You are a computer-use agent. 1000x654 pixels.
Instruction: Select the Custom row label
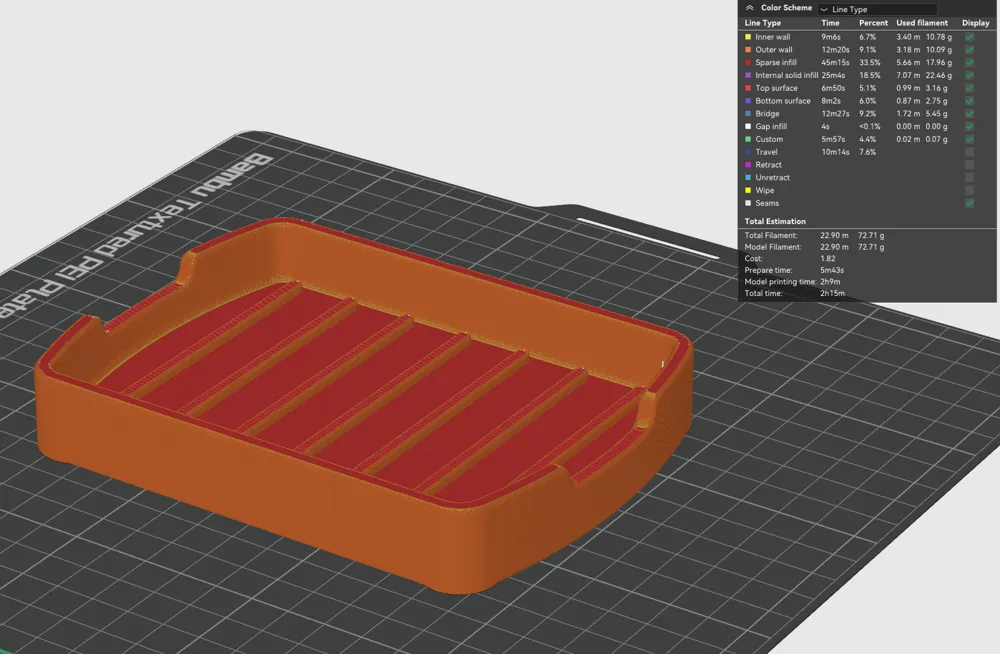tap(769, 139)
